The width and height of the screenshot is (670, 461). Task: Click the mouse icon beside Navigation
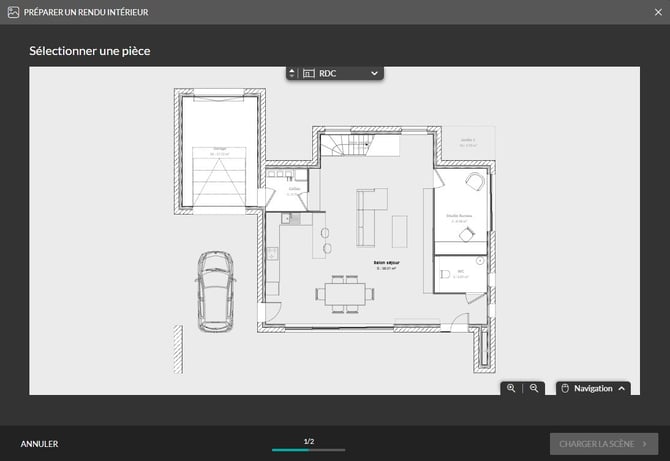pos(564,388)
